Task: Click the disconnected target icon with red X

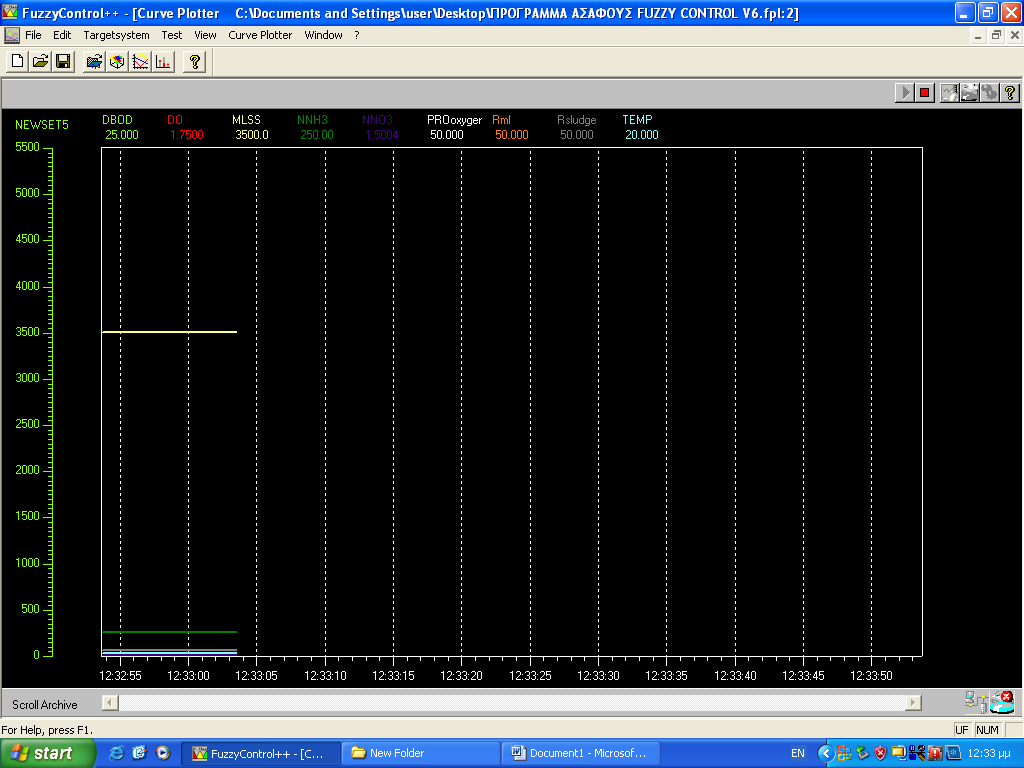Action: [1002, 702]
